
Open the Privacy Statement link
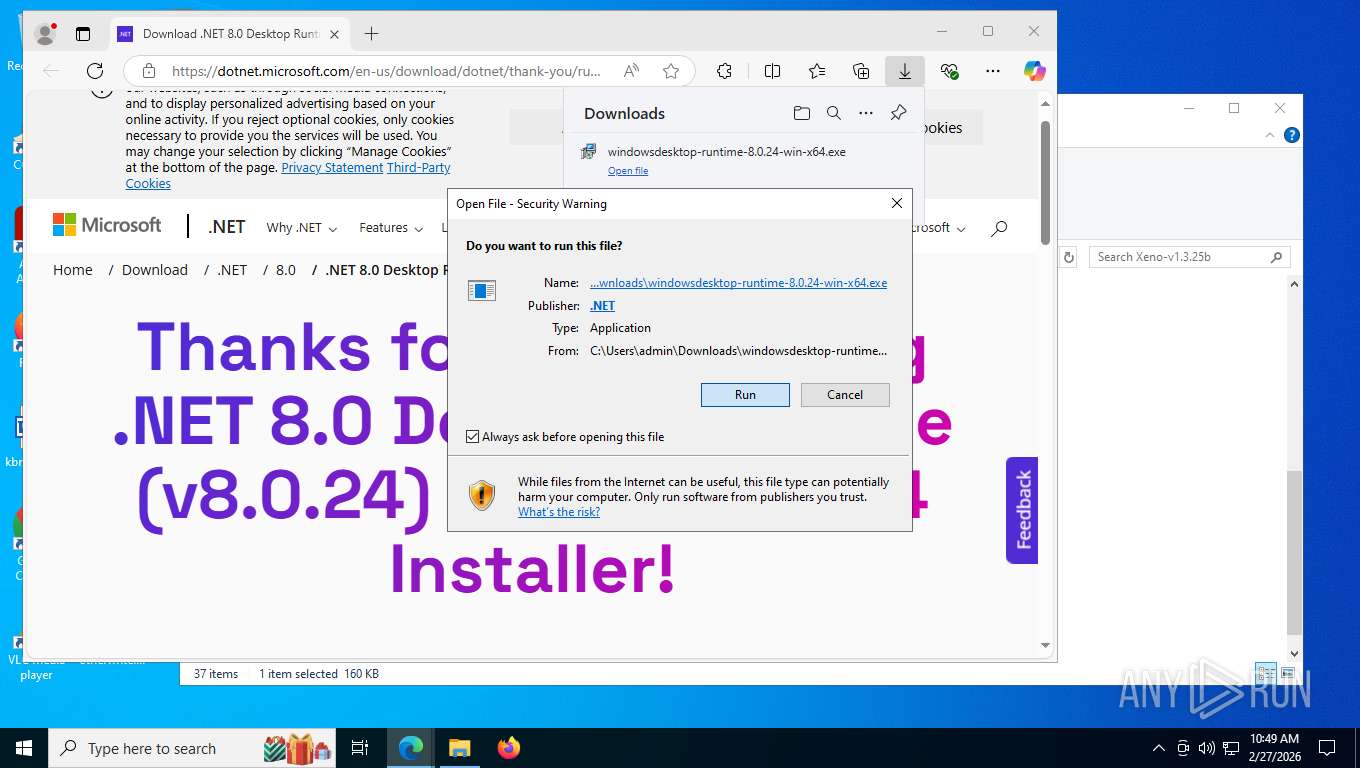pyautogui.click(x=332, y=168)
